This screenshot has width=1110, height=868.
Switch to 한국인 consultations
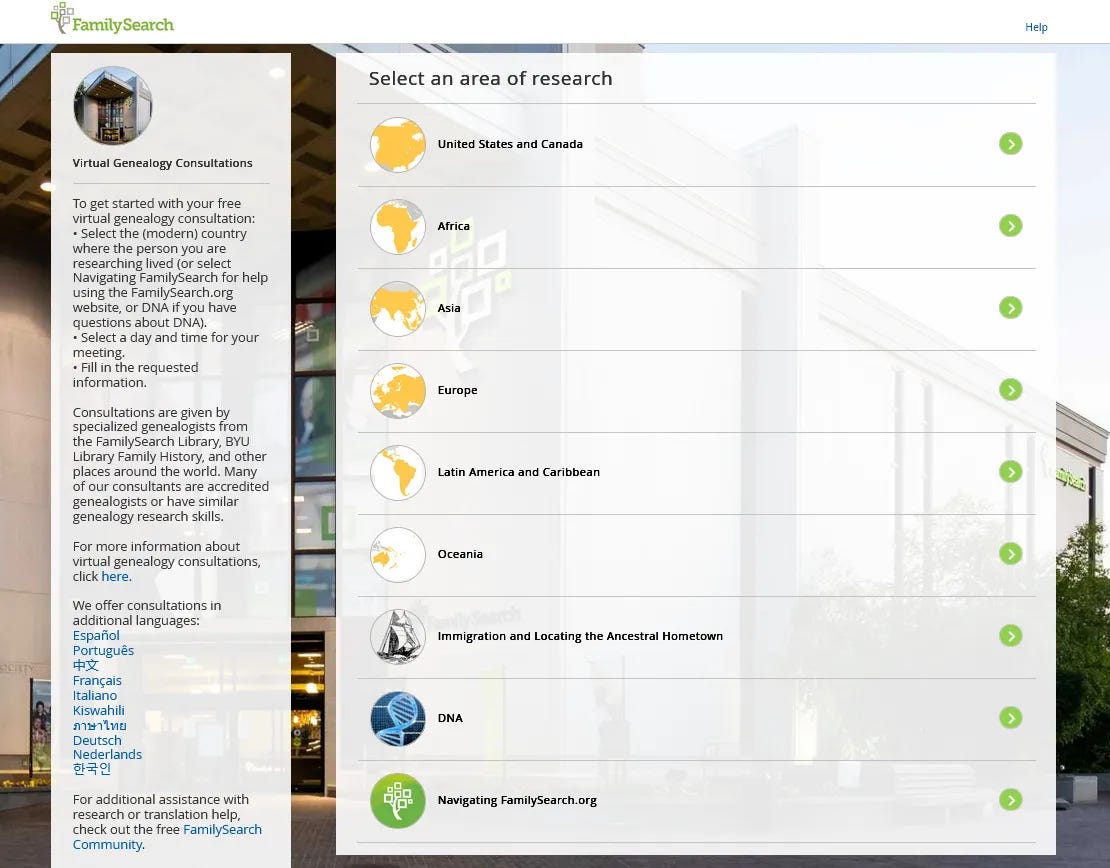pos(91,768)
